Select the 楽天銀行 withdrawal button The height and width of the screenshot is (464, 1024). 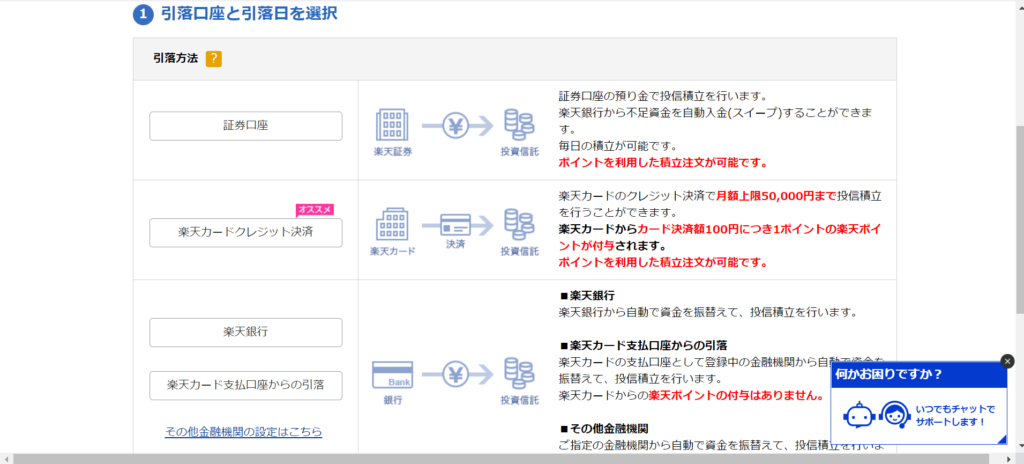click(x=246, y=333)
